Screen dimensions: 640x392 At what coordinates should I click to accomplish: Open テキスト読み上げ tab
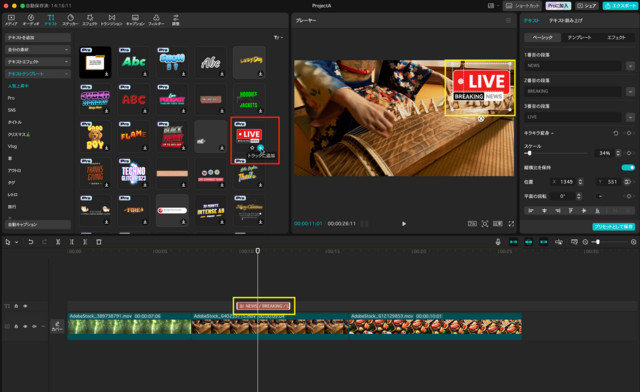[x=565, y=20]
